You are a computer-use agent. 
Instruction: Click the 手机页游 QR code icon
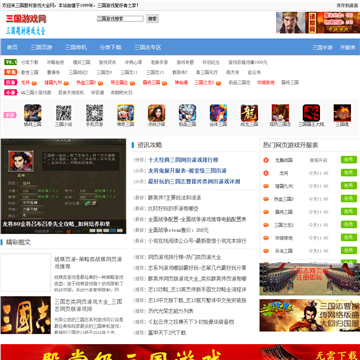pyautogui.click(x=94, y=113)
